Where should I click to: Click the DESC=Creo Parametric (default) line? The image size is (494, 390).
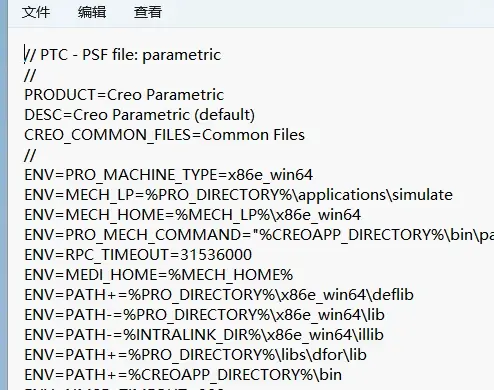(140, 115)
